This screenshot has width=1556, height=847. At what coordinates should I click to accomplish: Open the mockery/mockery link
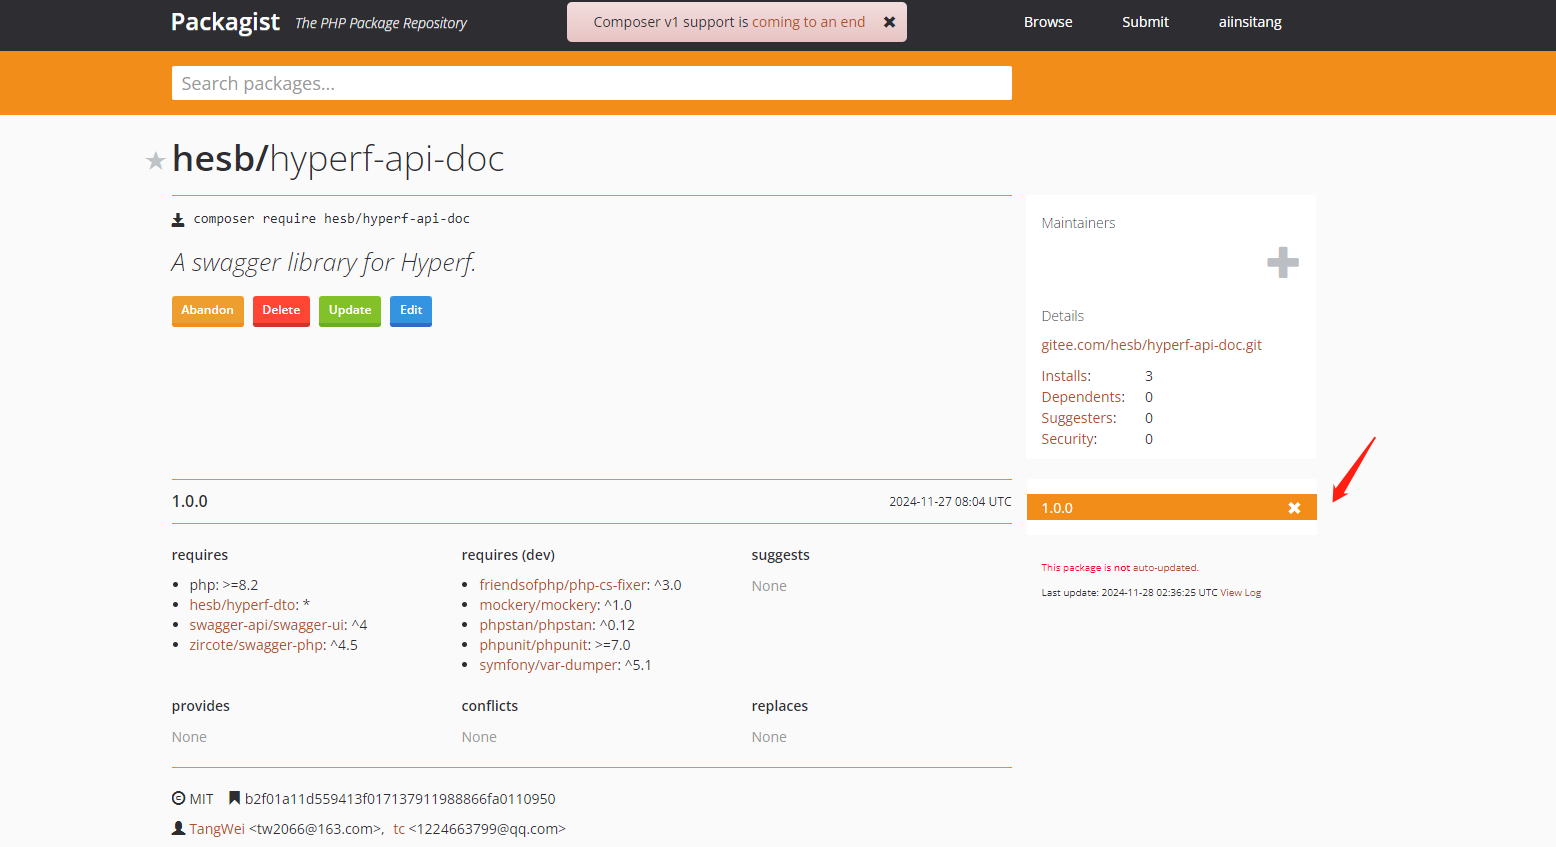click(x=539, y=605)
